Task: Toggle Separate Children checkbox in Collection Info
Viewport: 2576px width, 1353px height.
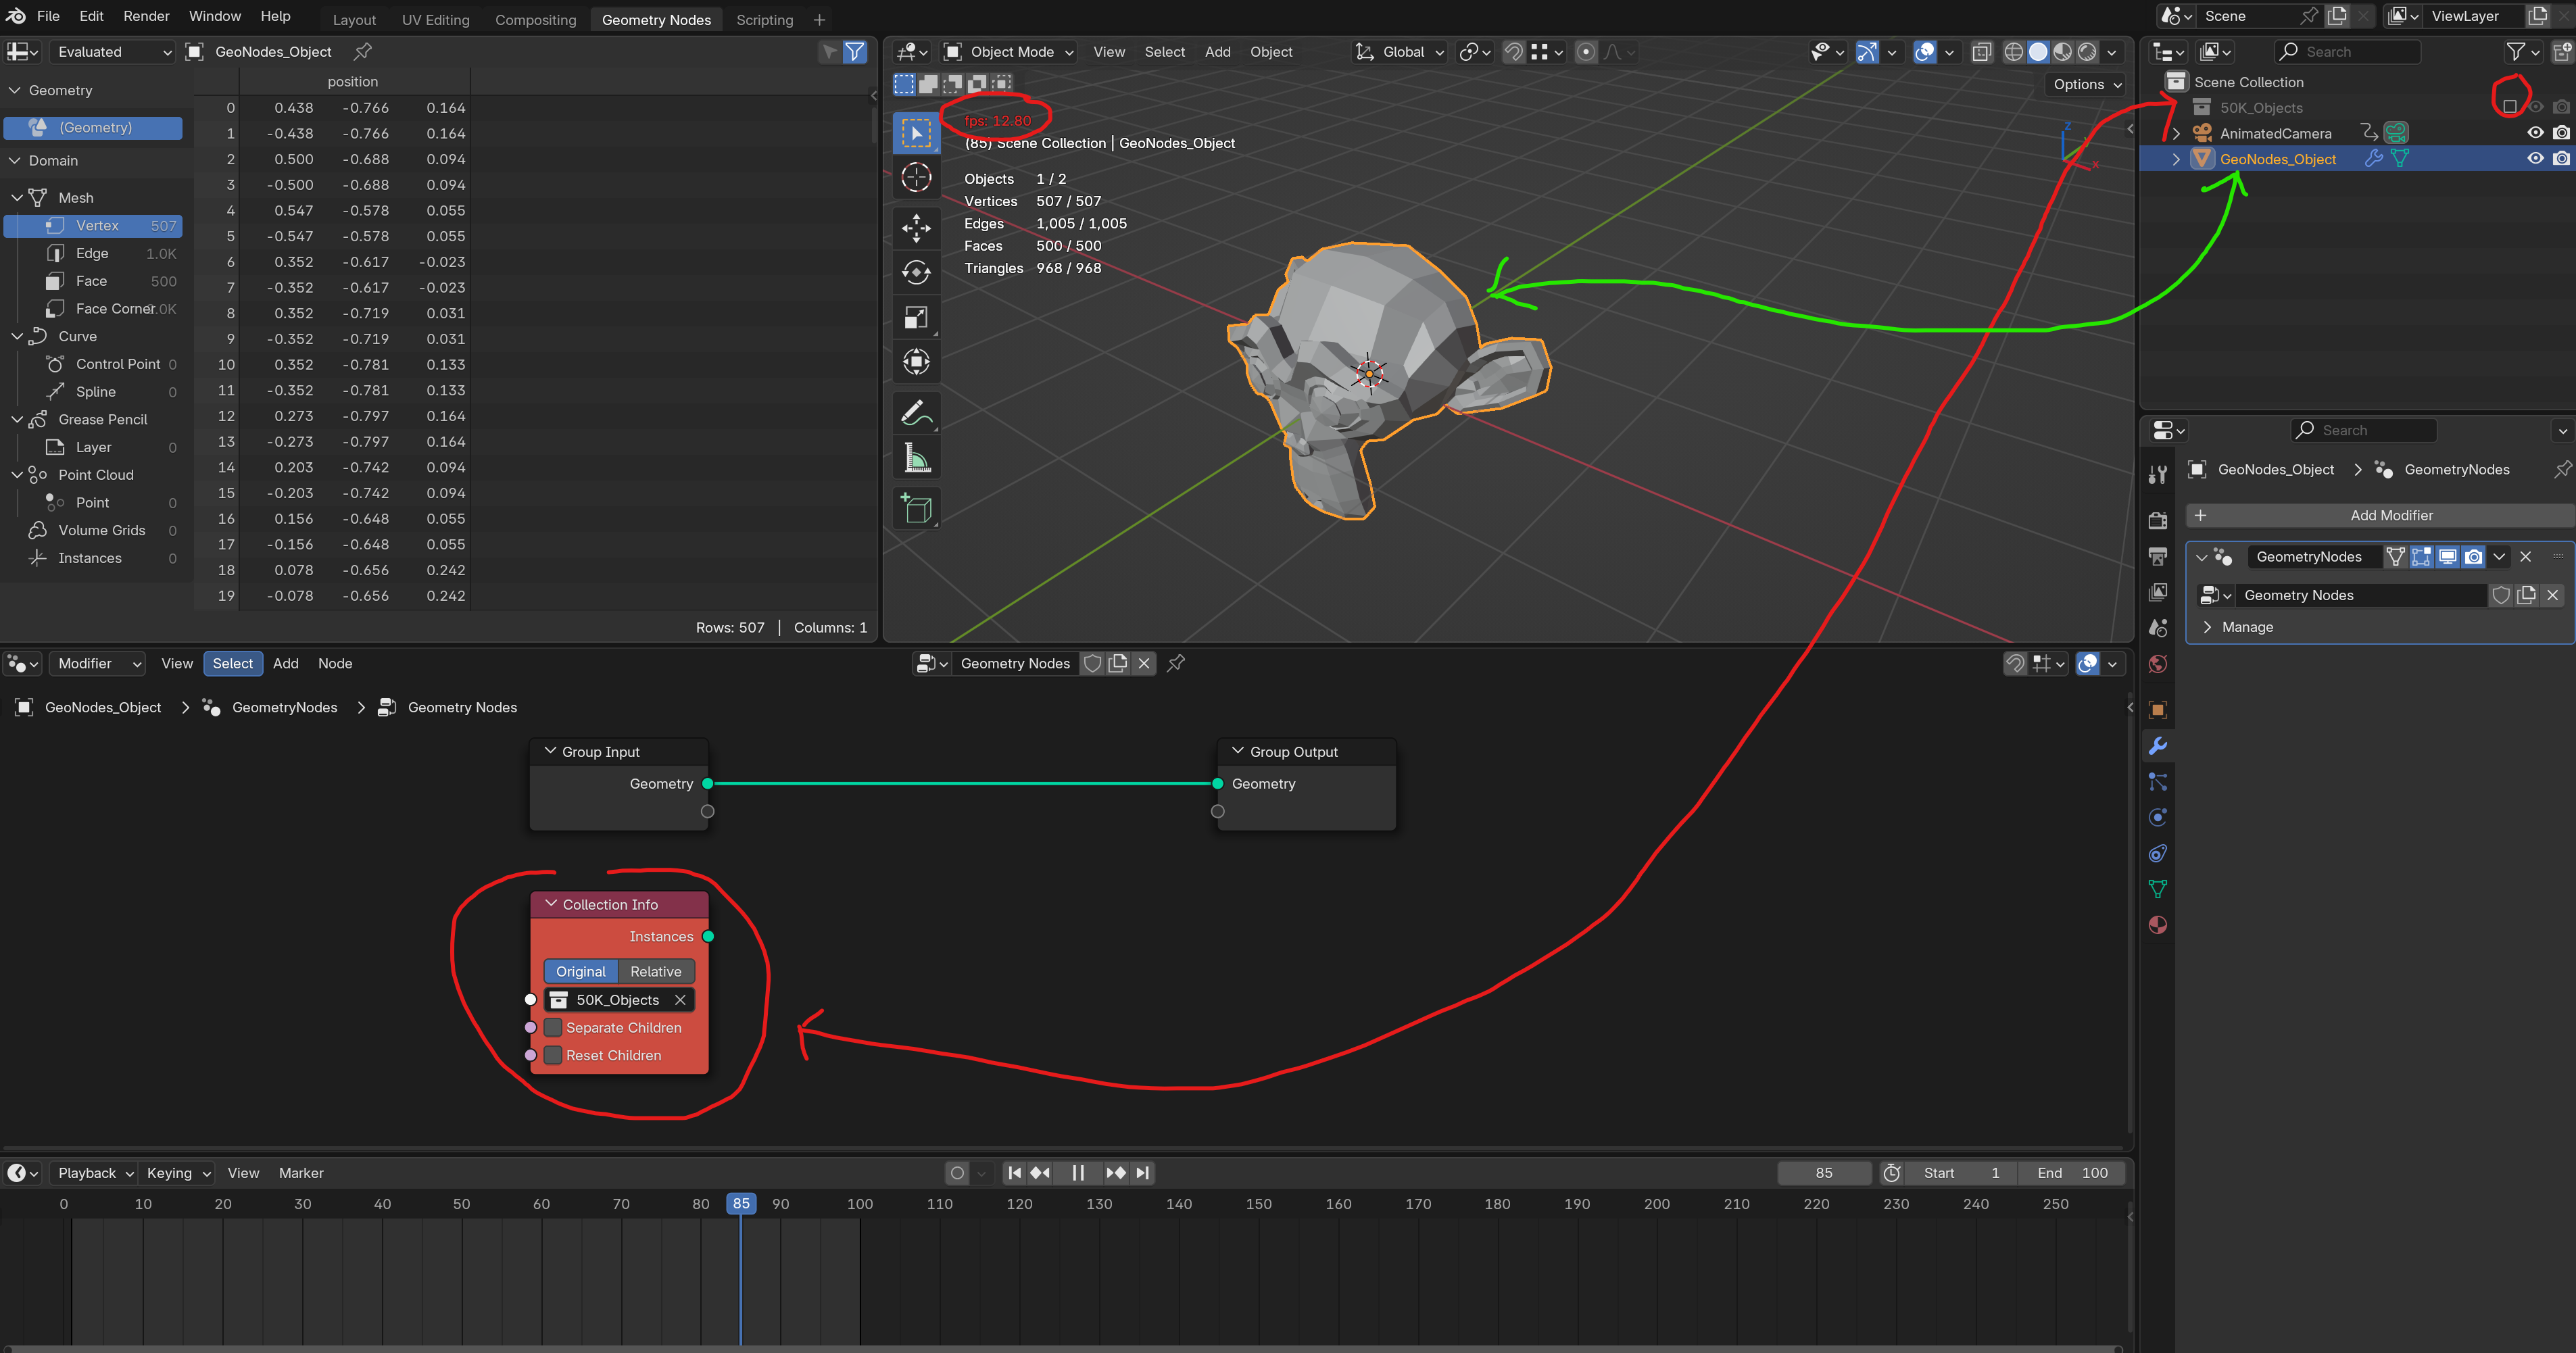Action: 553,1028
